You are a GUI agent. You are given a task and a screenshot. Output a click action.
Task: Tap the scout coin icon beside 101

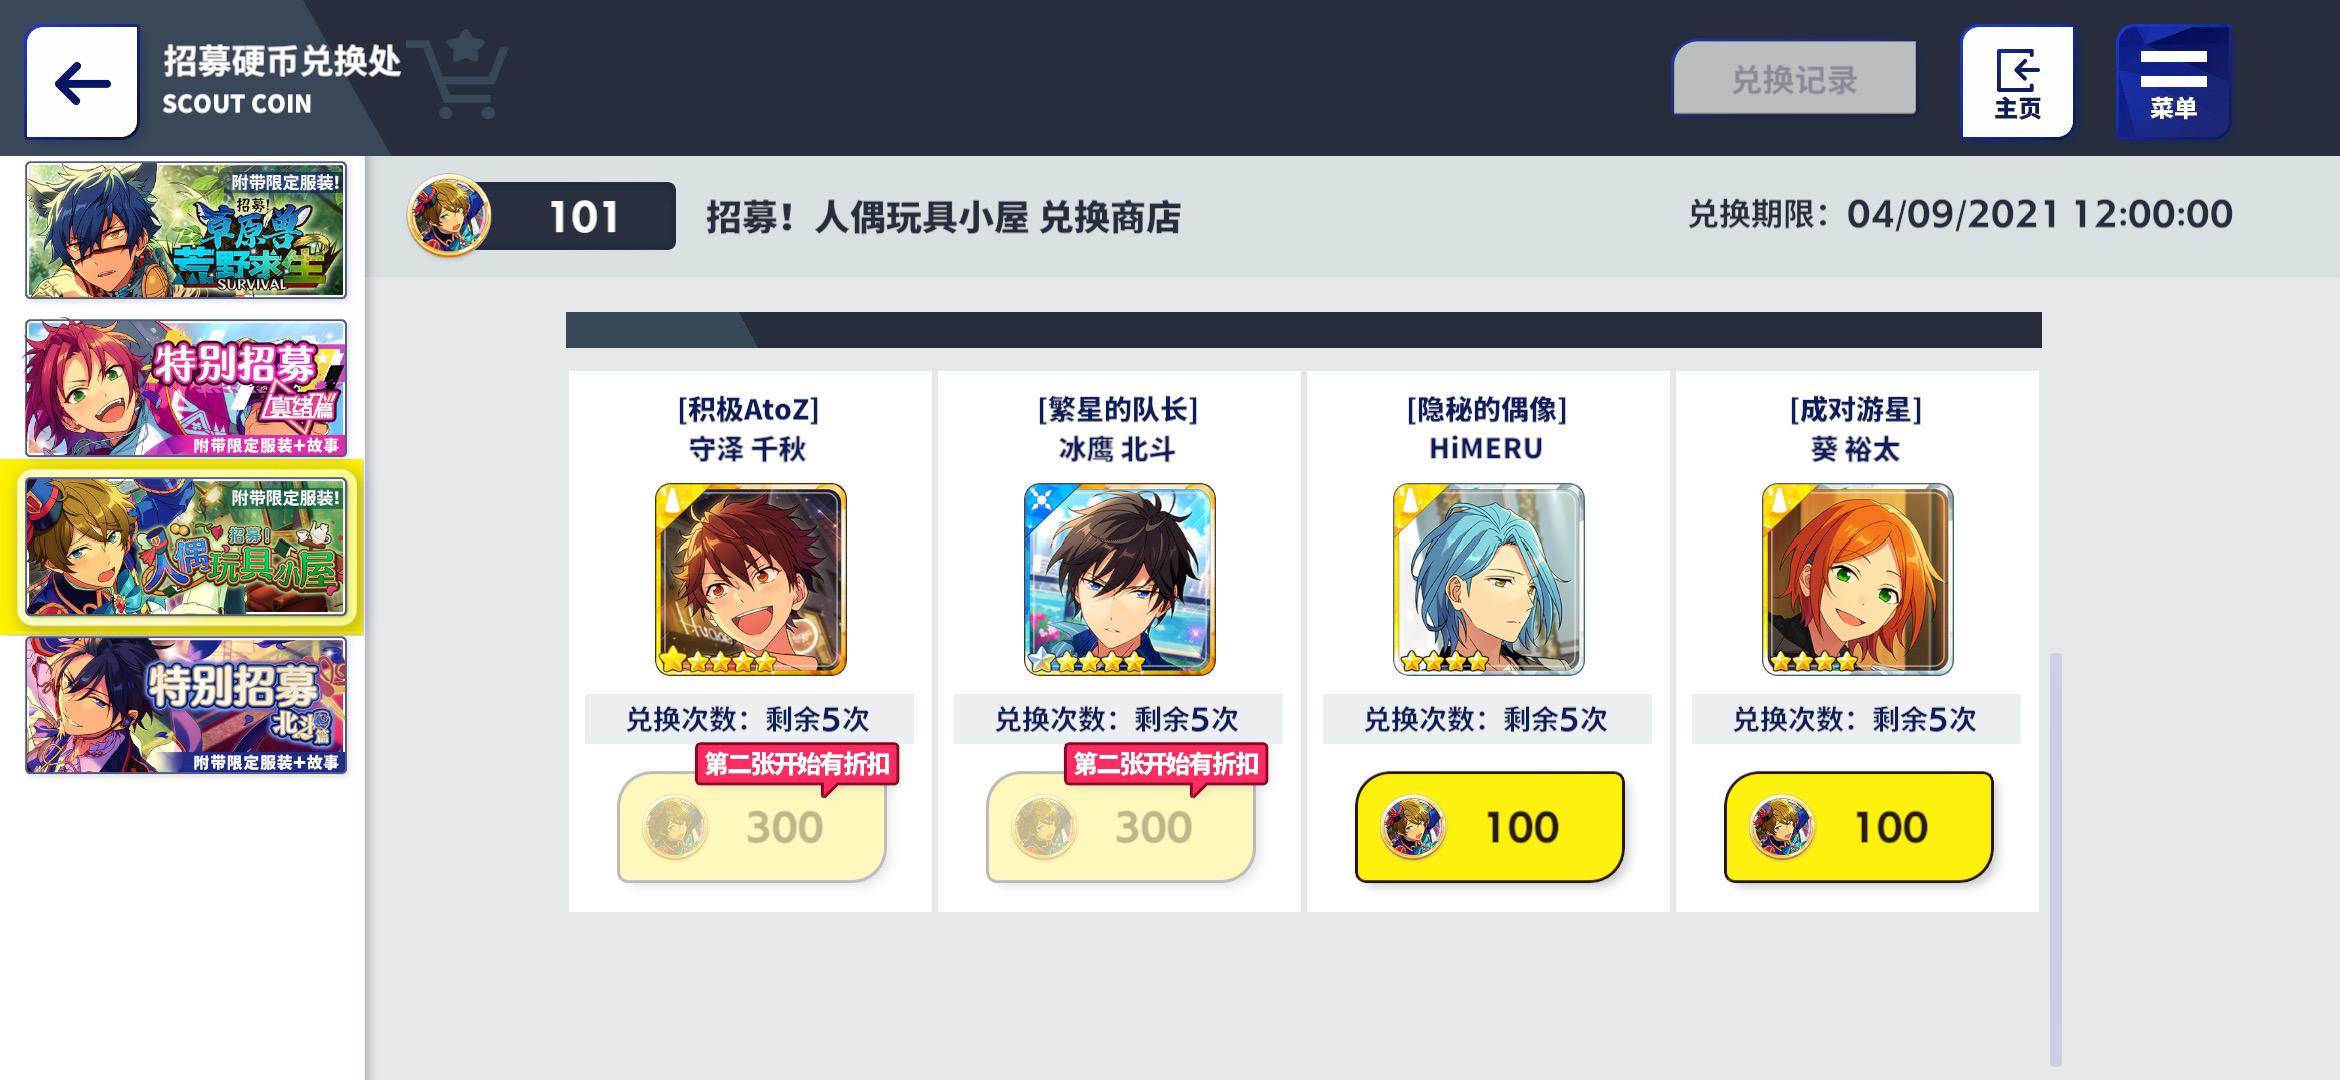449,215
